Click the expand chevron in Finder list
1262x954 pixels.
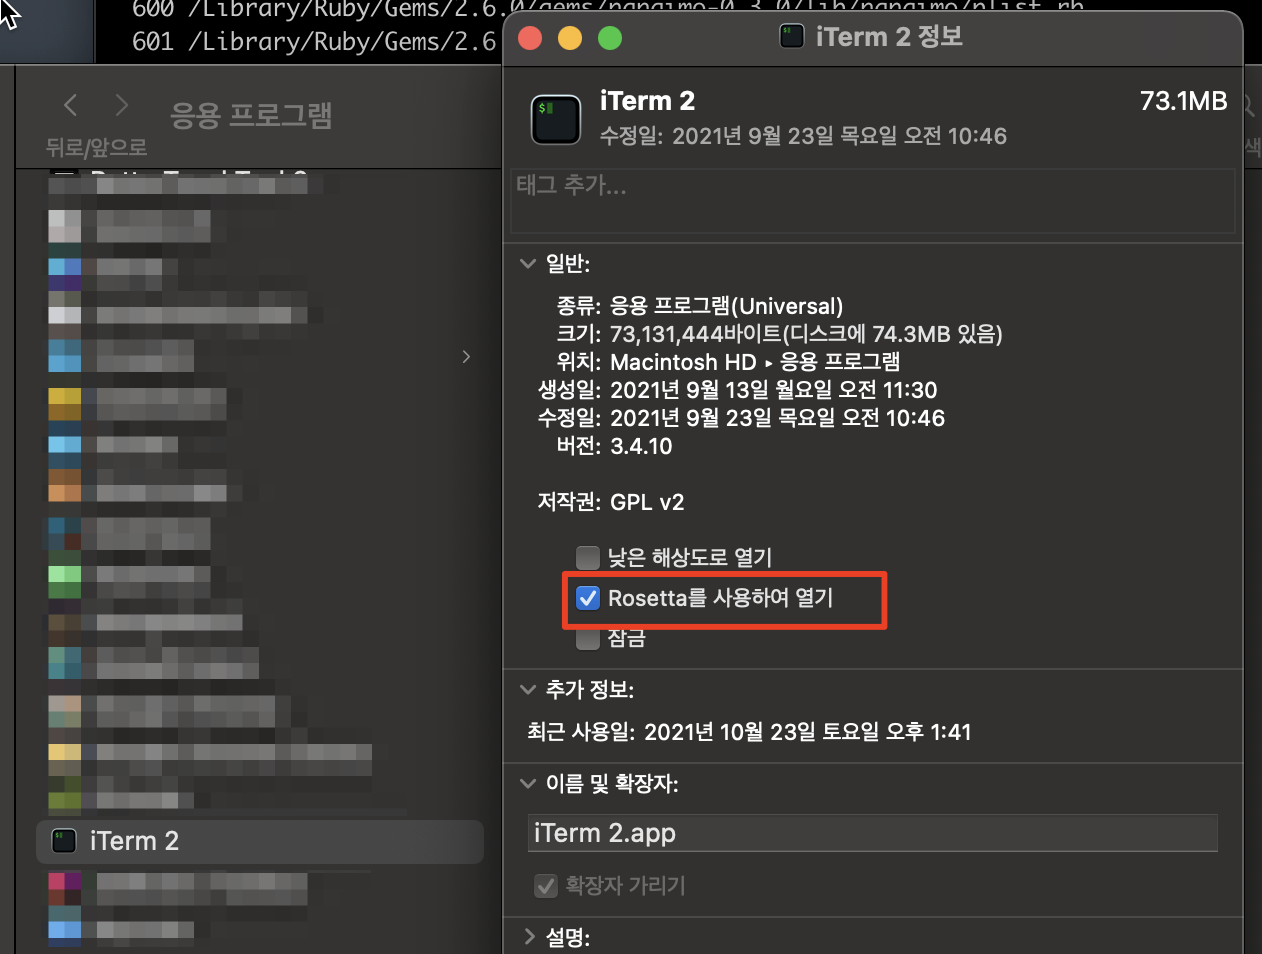point(466,357)
